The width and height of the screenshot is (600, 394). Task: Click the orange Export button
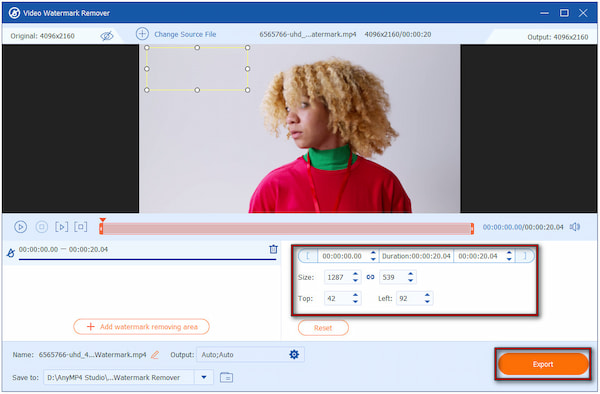[x=543, y=364]
